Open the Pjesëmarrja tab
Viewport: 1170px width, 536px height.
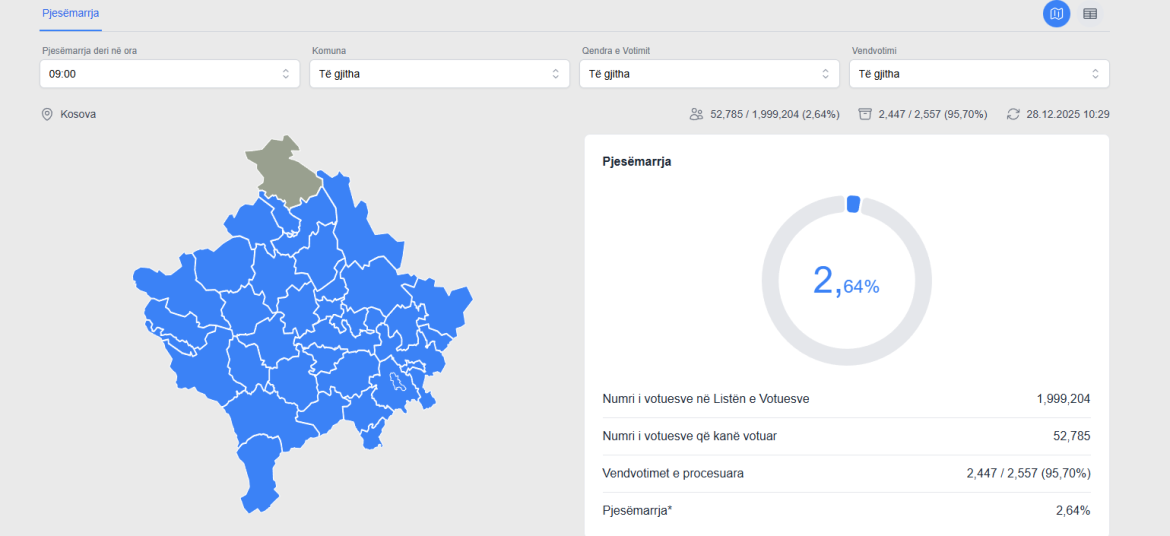click(x=71, y=14)
